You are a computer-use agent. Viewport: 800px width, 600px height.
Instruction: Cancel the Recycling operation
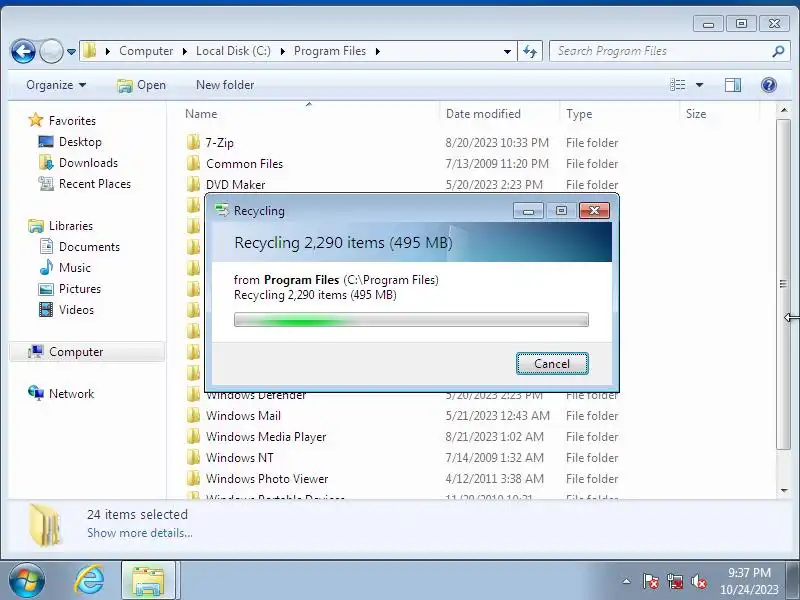point(552,364)
